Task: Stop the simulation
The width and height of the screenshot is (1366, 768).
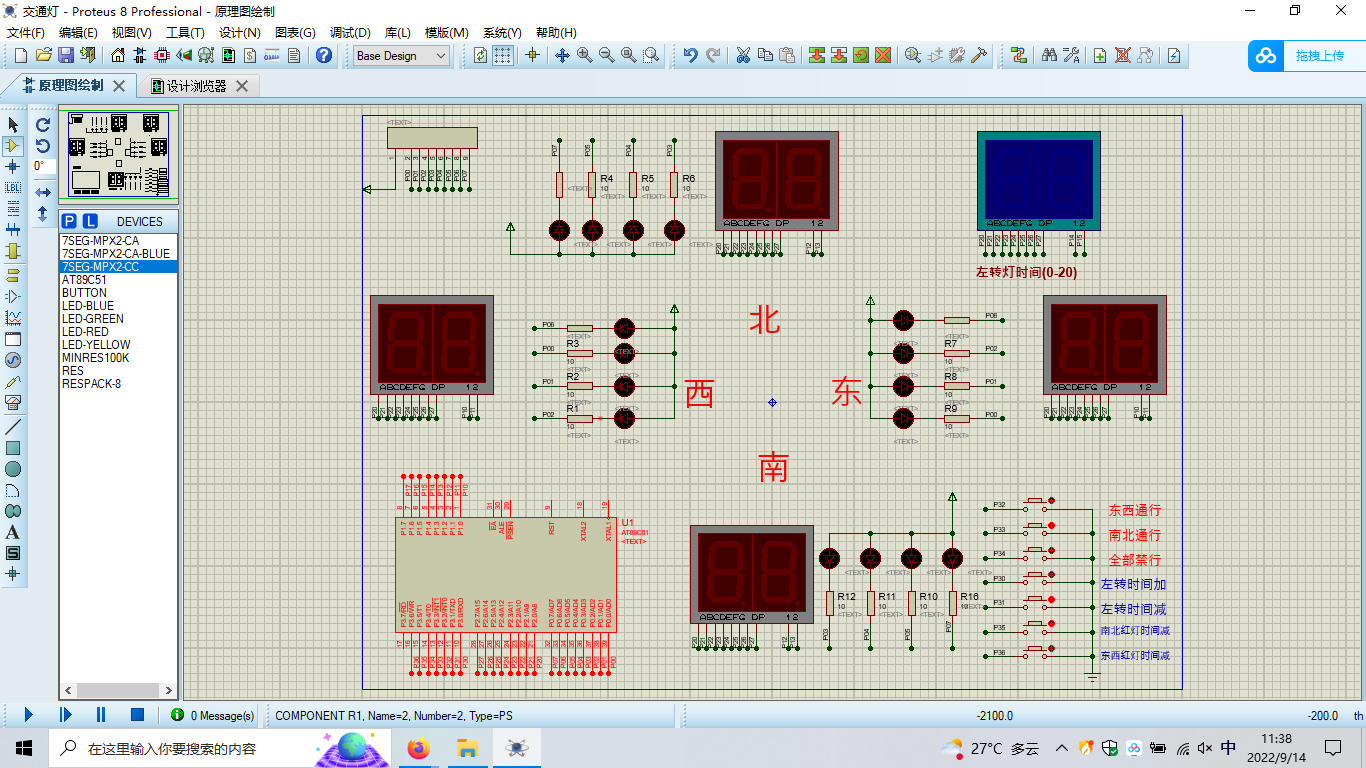Action: click(x=138, y=715)
